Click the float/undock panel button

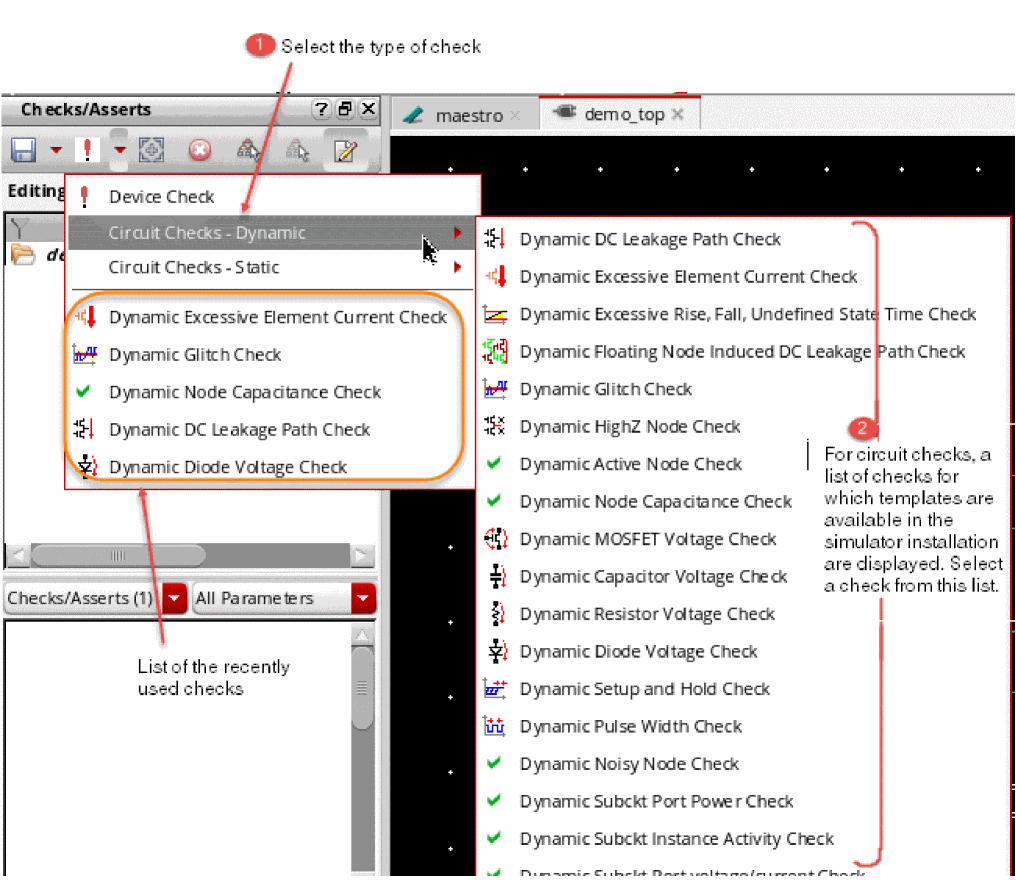(345, 109)
